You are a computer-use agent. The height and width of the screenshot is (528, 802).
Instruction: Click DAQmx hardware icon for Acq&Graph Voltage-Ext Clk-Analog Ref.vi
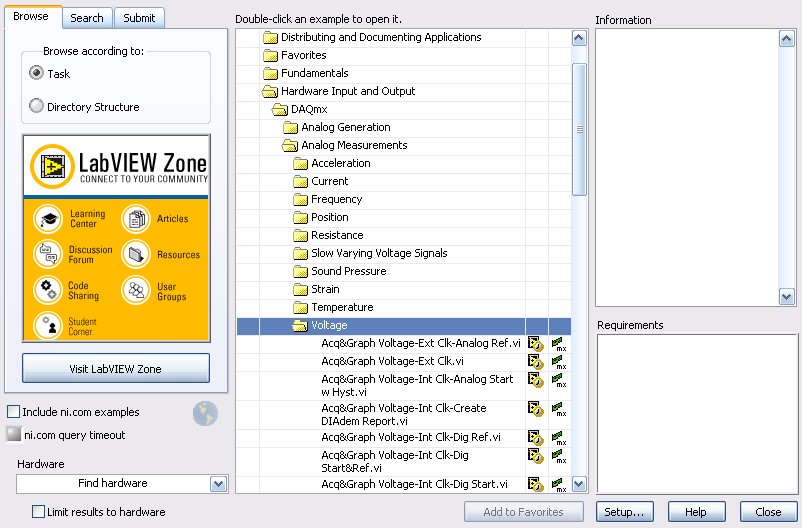click(x=559, y=344)
